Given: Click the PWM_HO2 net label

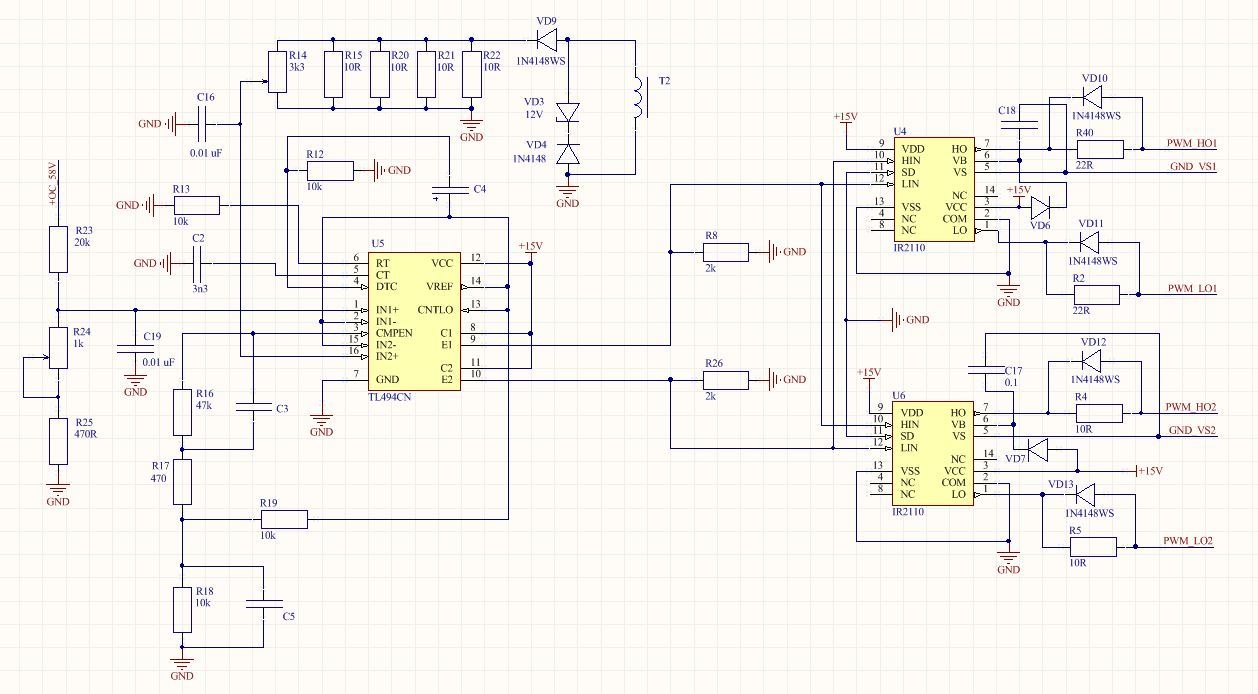Looking at the screenshot, I should pos(1191,407).
